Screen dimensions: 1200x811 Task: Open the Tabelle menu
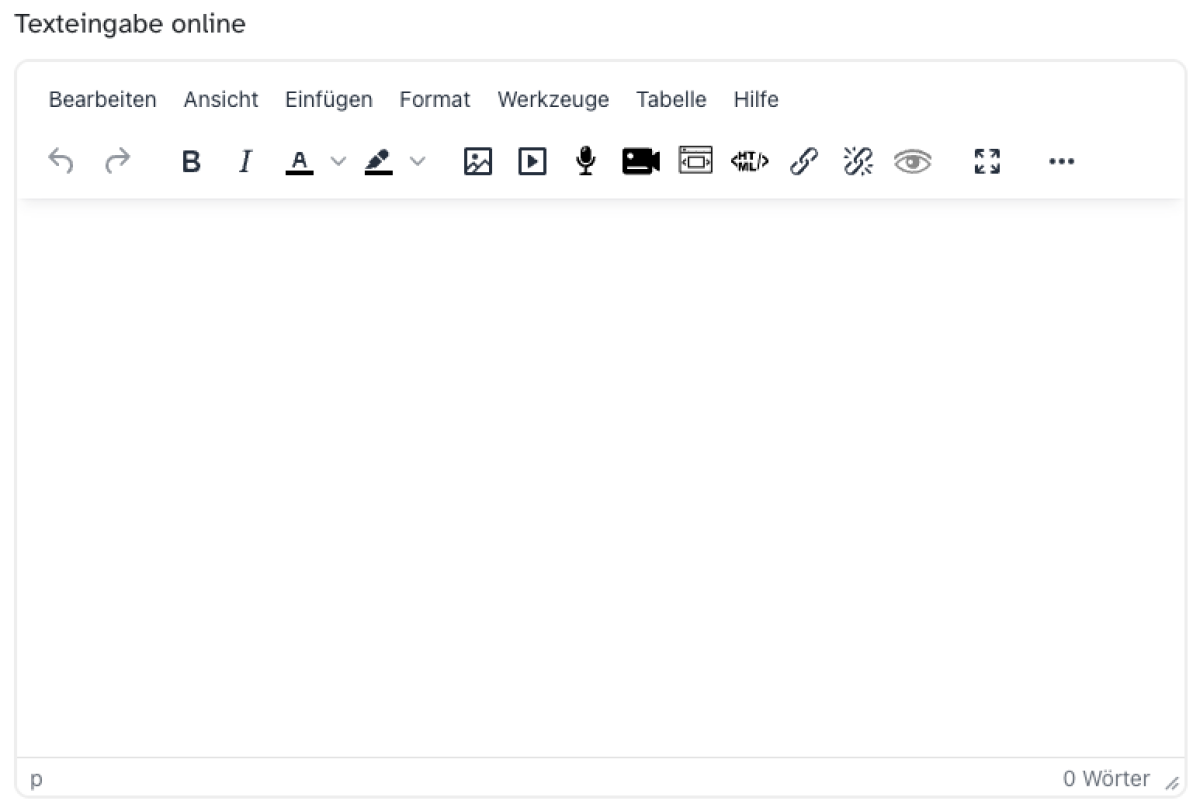click(x=671, y=100)
